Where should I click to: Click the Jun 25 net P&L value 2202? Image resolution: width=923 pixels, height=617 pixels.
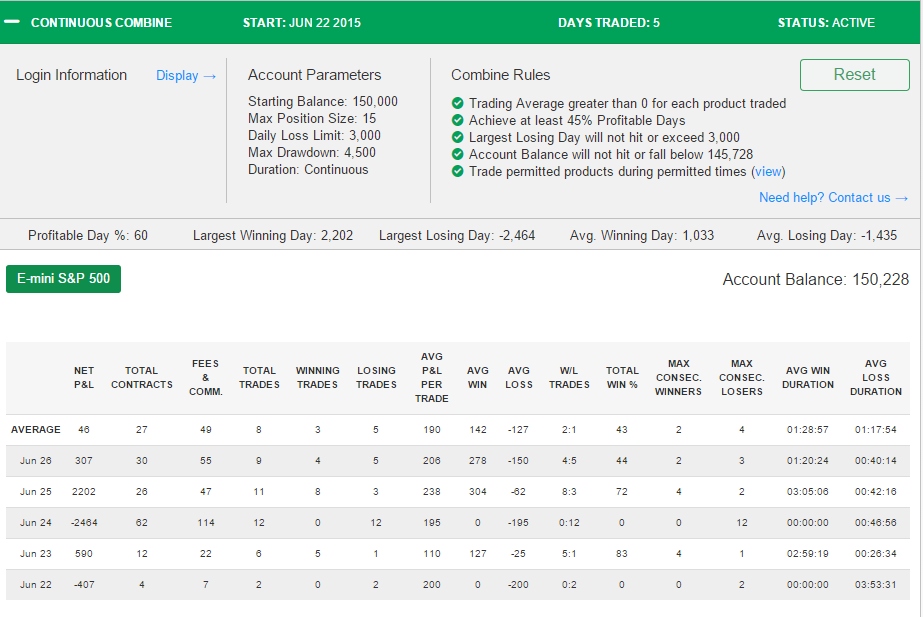coord(84,492)
